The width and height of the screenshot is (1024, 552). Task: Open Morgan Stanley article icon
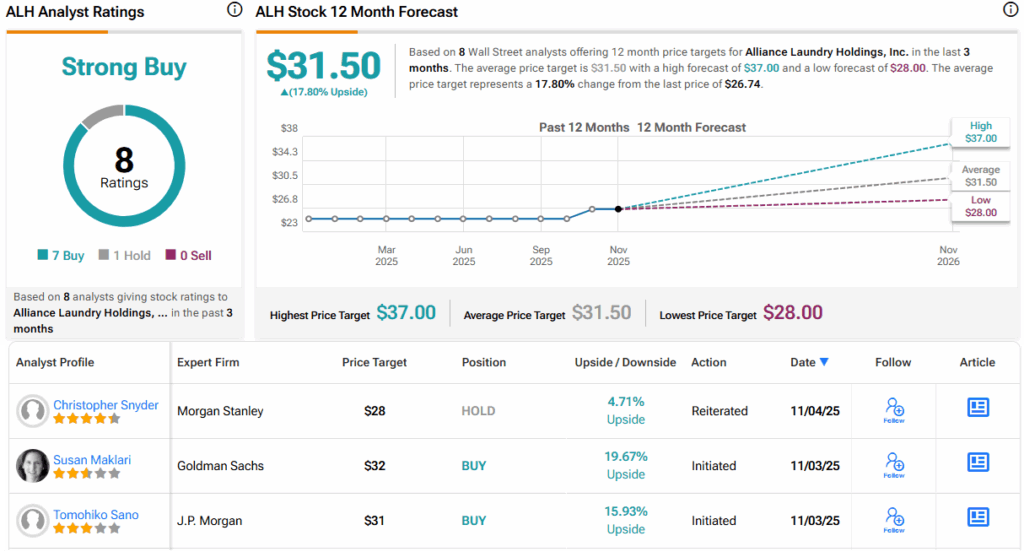click(x=978, y=407)
